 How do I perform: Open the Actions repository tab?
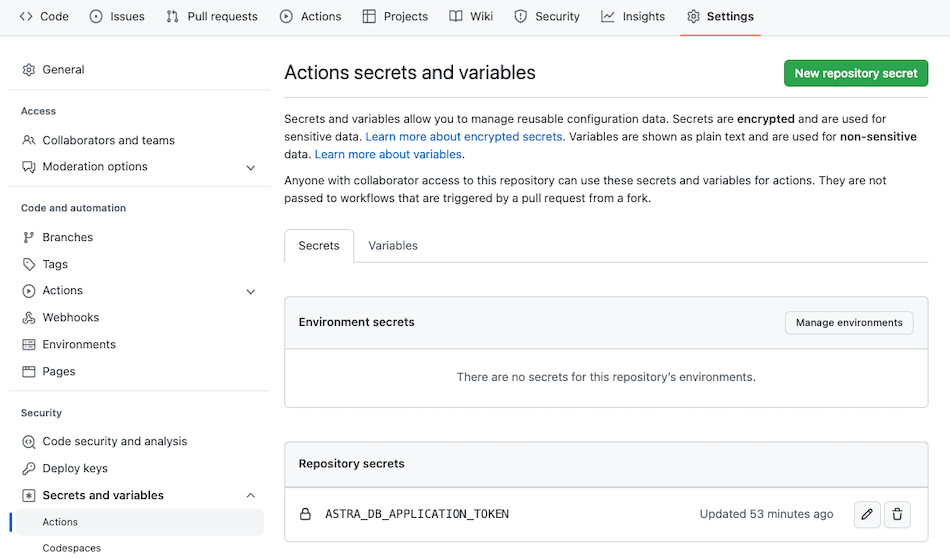[311, 16]
